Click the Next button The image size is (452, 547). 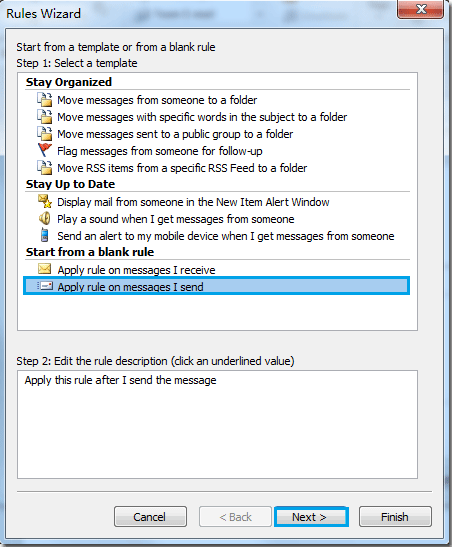pyautogui.click(x=311, y=517)
